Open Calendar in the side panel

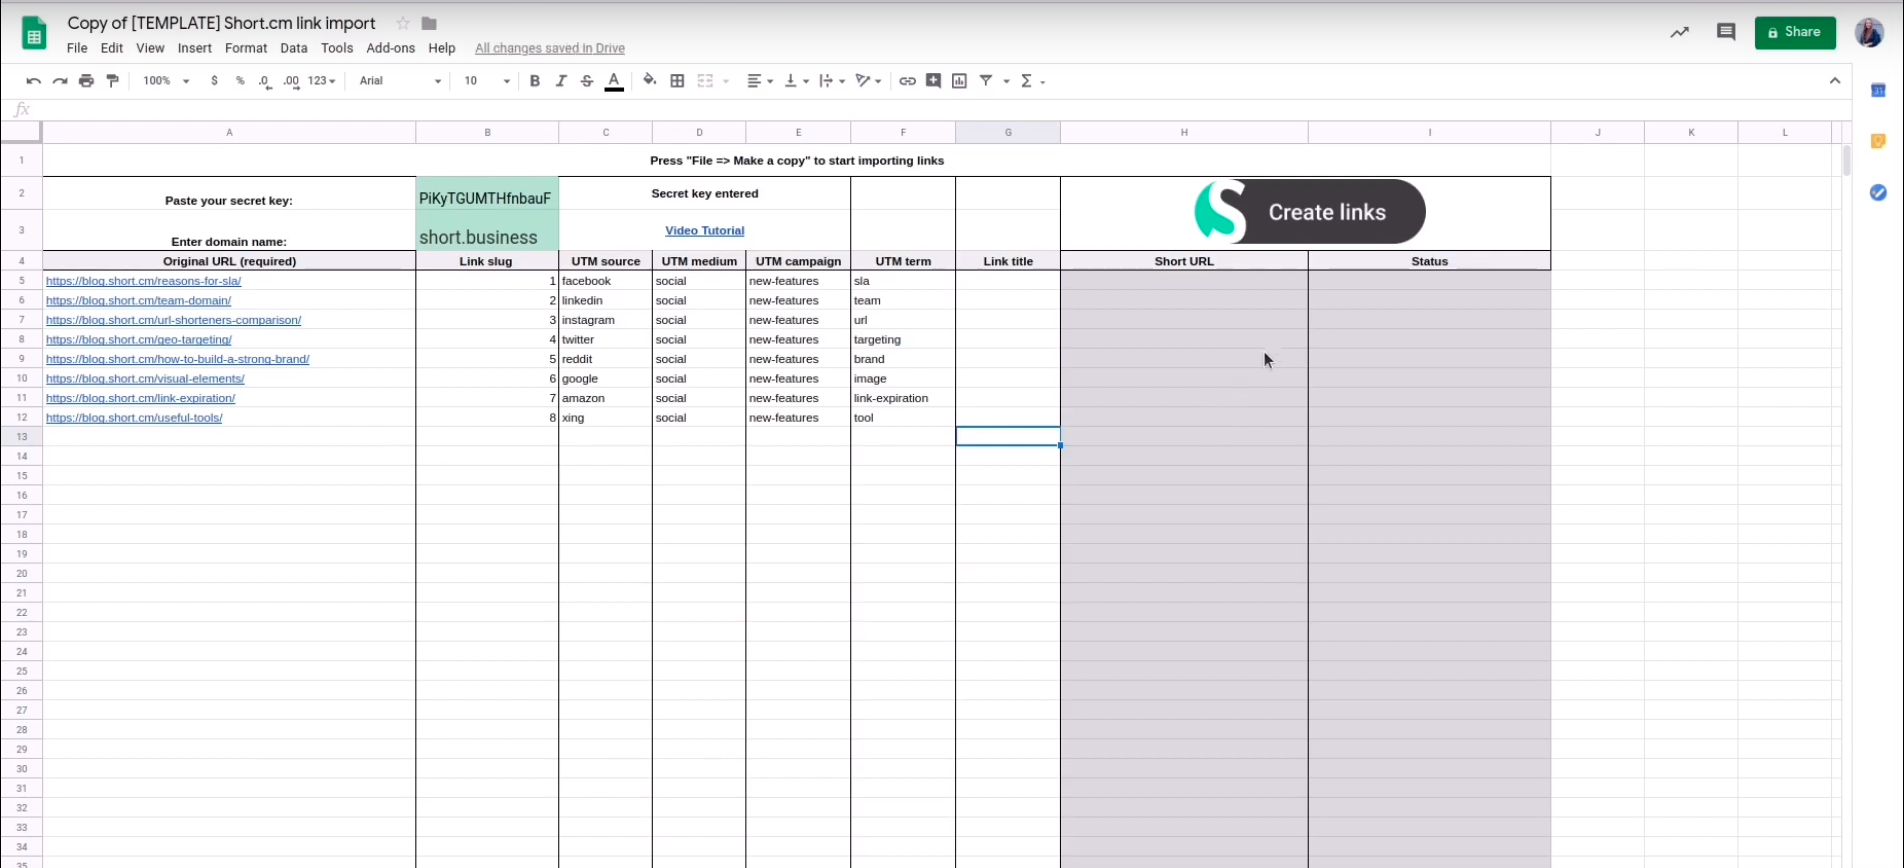click(x=1878, y=91)
